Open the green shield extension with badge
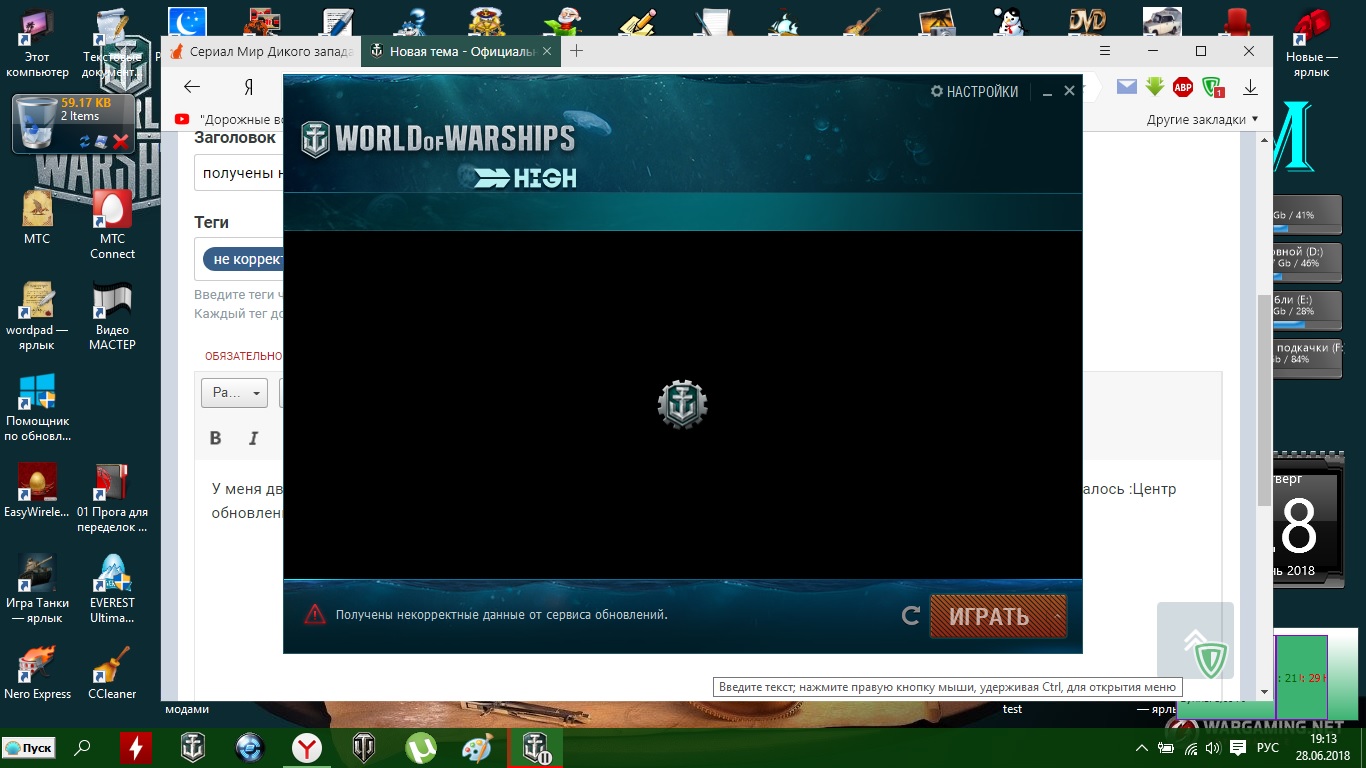1366x768 pixels. 1213,87
